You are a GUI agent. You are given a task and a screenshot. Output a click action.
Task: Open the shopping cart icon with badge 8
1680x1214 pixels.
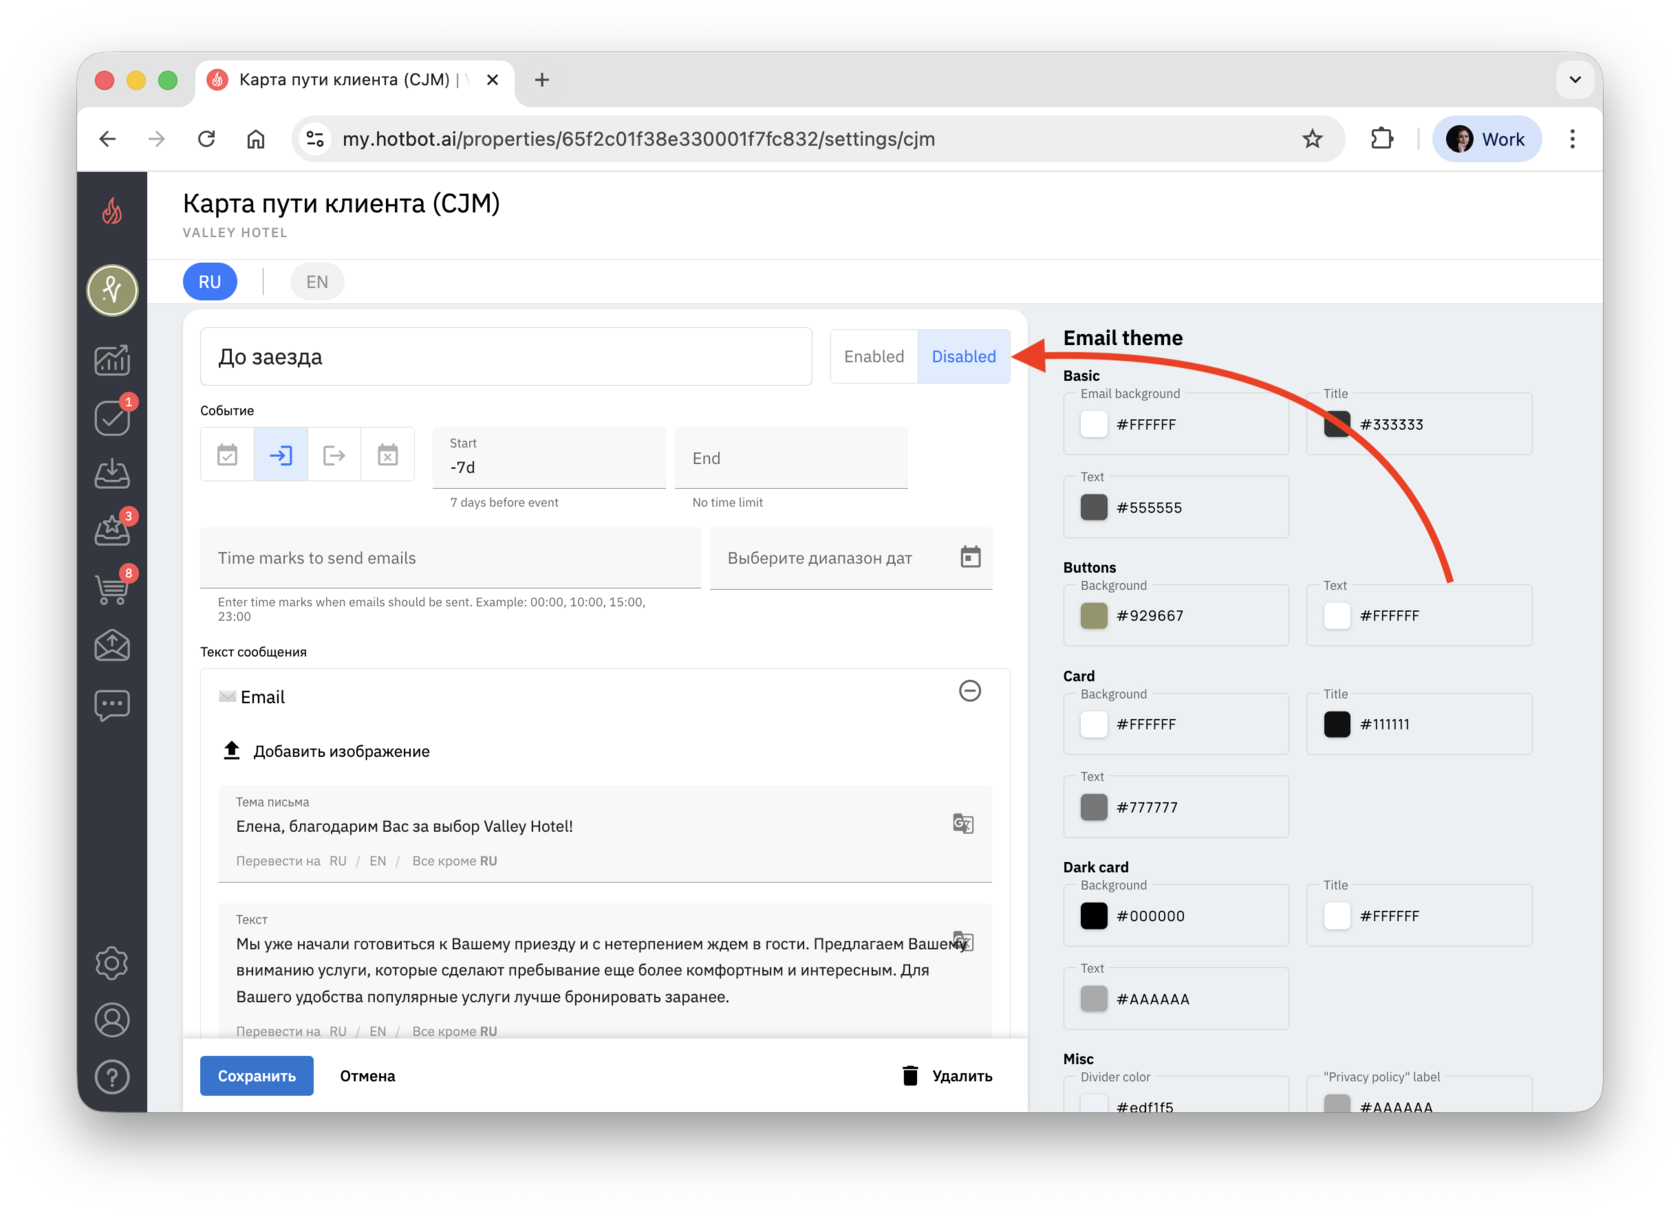(x=112, y=588)
